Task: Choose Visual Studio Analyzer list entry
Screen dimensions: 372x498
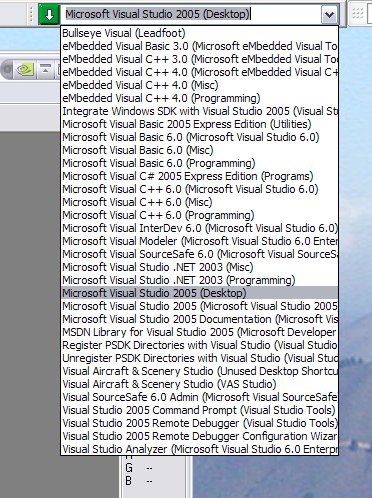Action: (x=200, y=449)
